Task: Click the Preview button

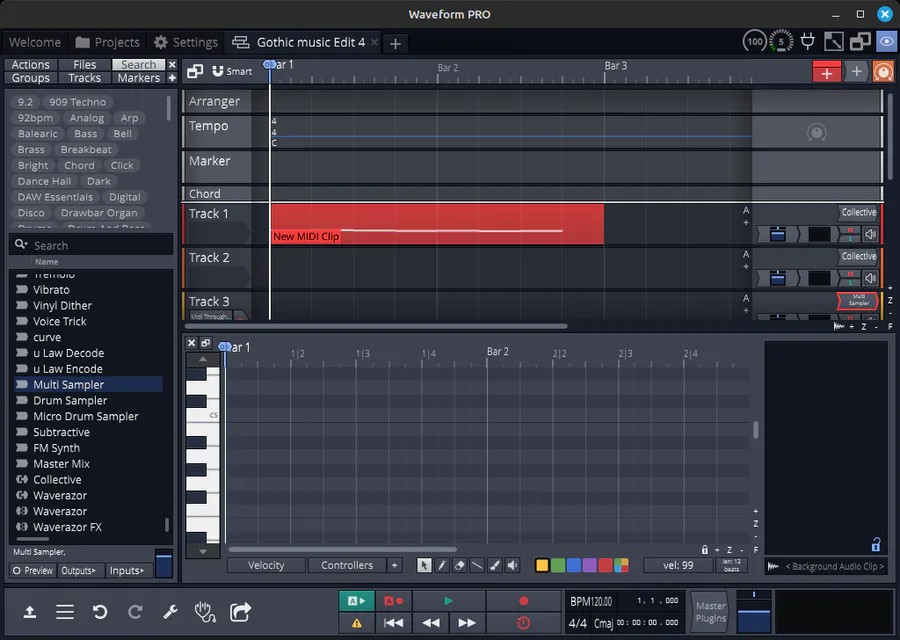Action: click(x=33, y=571)
